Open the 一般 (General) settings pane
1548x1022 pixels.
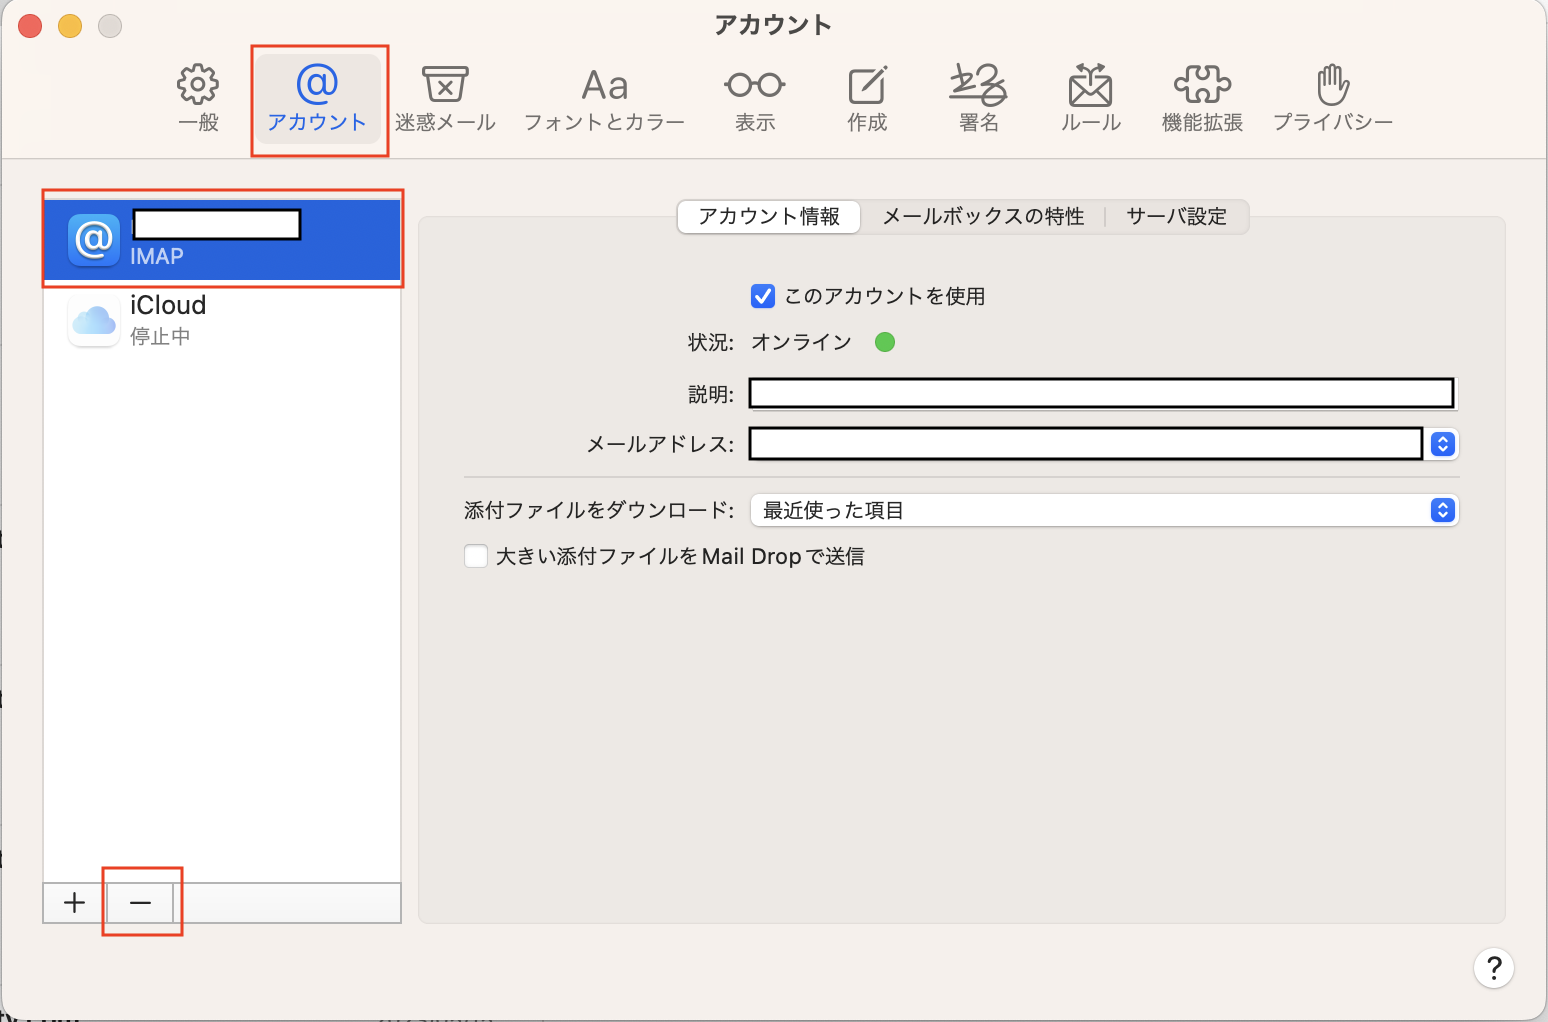(x=198, y=99)
